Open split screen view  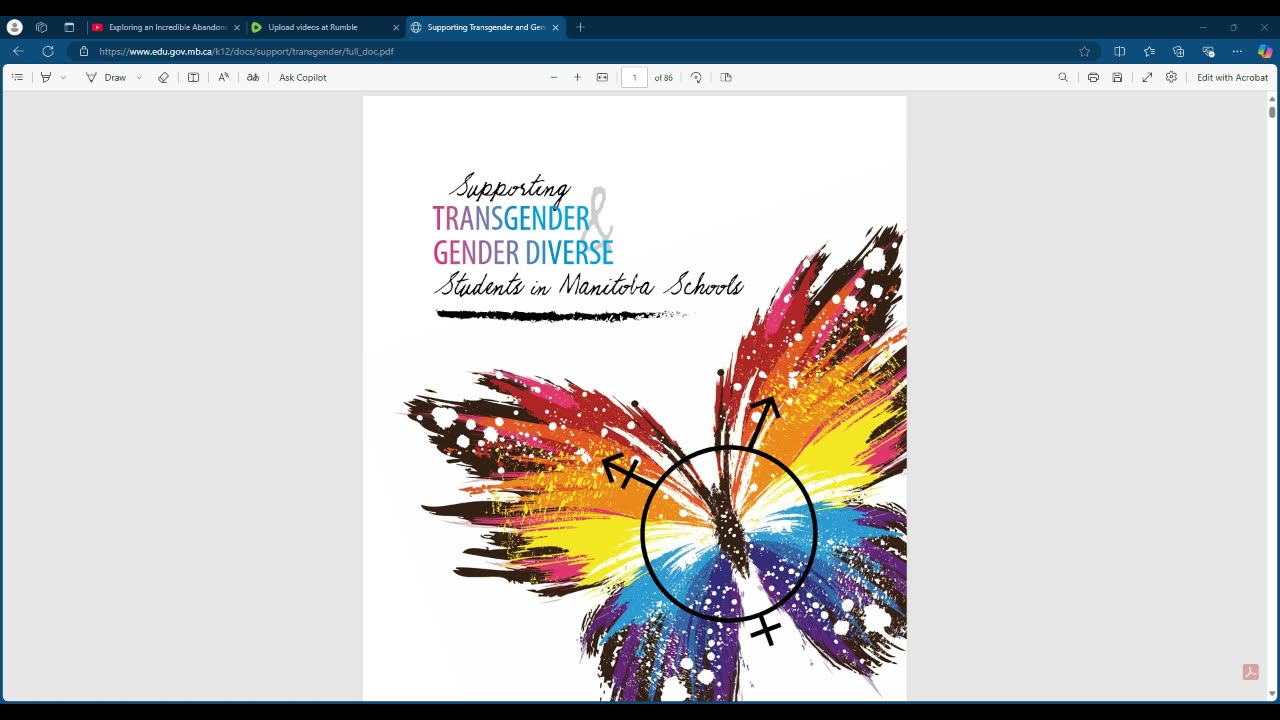[x=1119, y=51]
